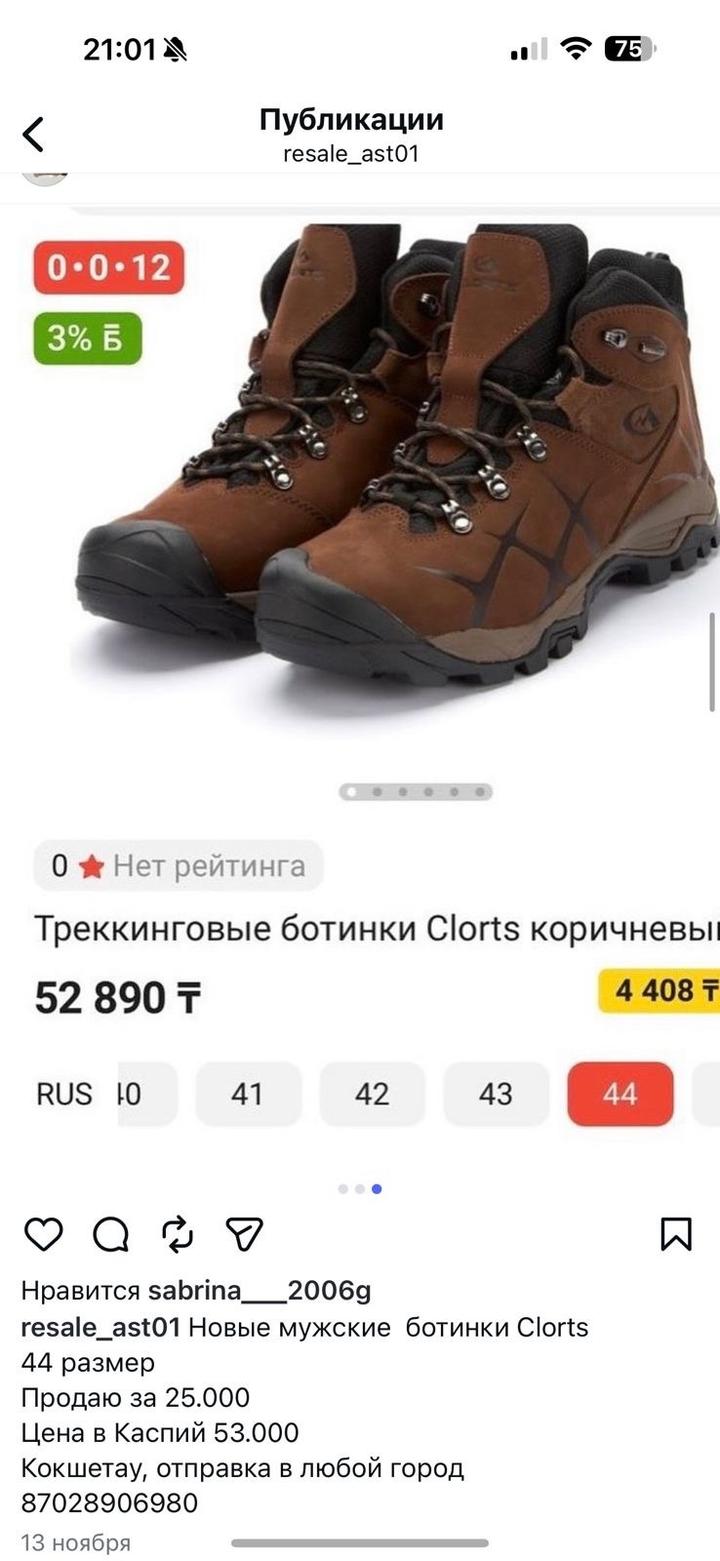The image size is (720, 1561).
Task: Tap the carousel page dots under the post
Action: [360, 1189]
